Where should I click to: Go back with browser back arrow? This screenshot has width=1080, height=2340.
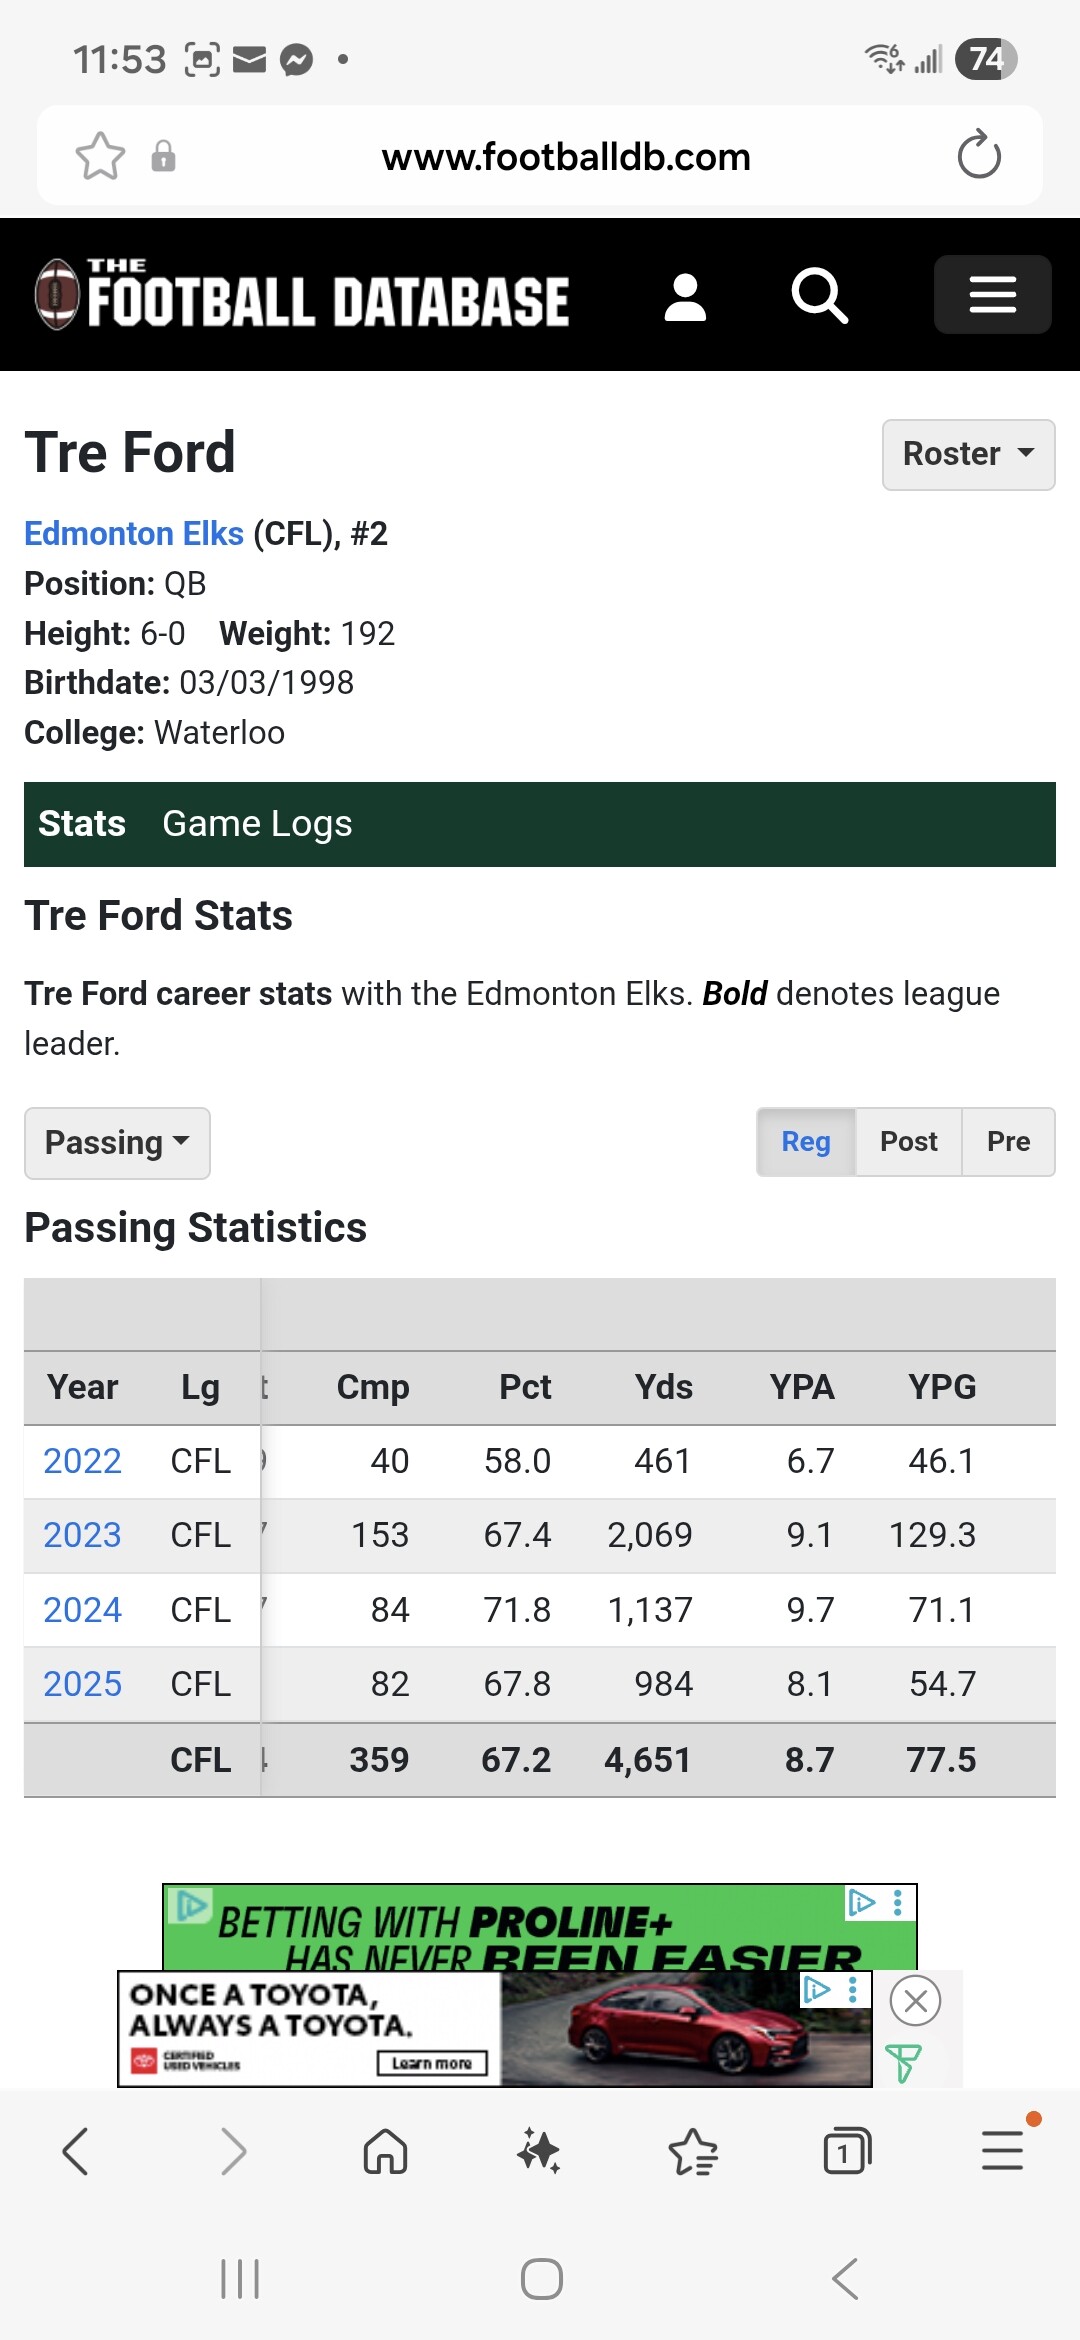coord(76,2151)
